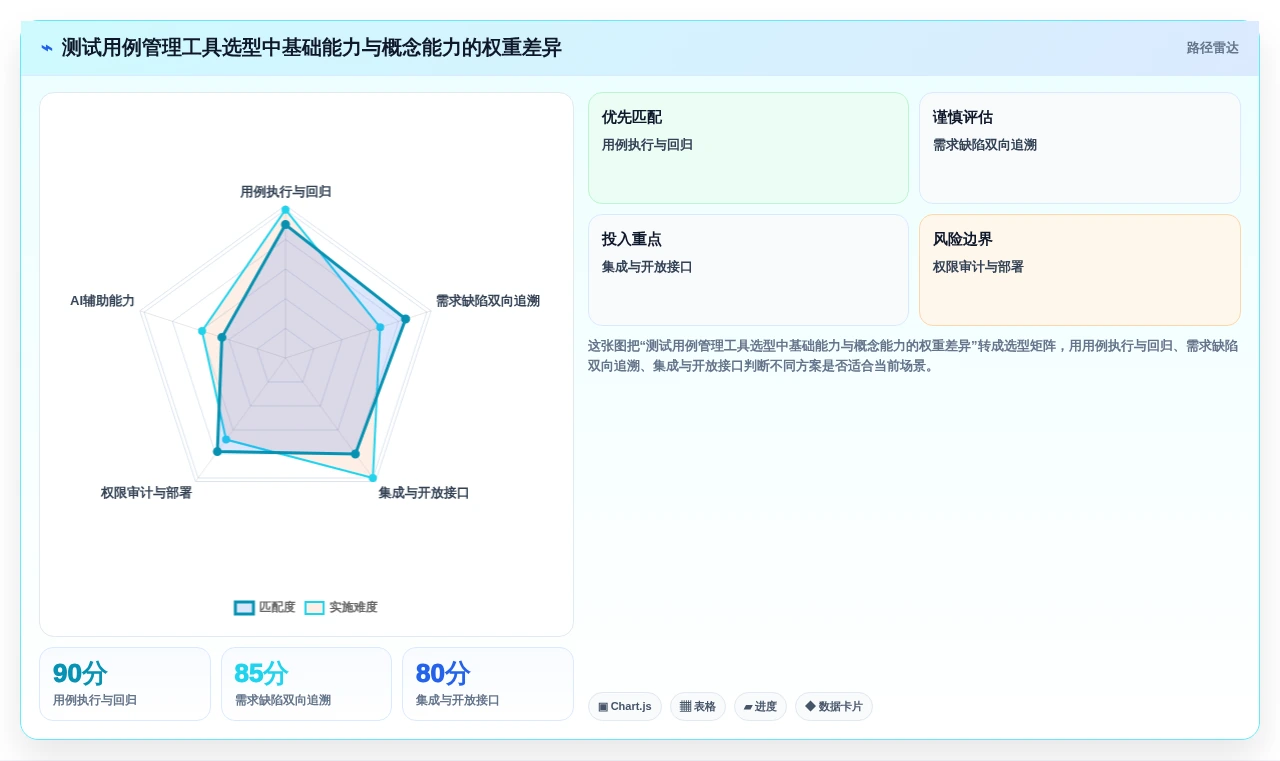This screenshot has width=1280, height=761.
Task: Click the 实施难度 legend color box
Action: (x=315, y=607)
